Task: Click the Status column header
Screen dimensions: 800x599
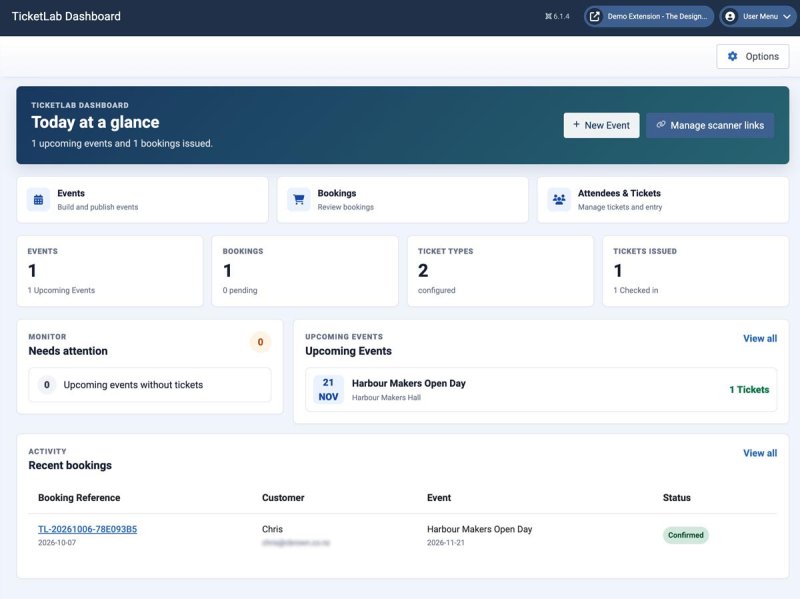Action: point(677,497)
